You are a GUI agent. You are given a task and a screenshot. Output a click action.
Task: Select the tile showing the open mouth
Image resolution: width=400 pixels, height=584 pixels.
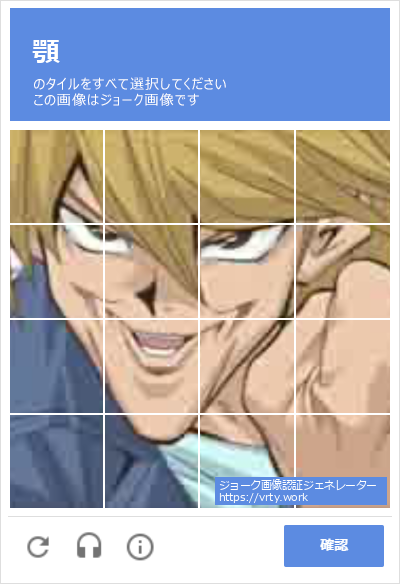[152, 366]
